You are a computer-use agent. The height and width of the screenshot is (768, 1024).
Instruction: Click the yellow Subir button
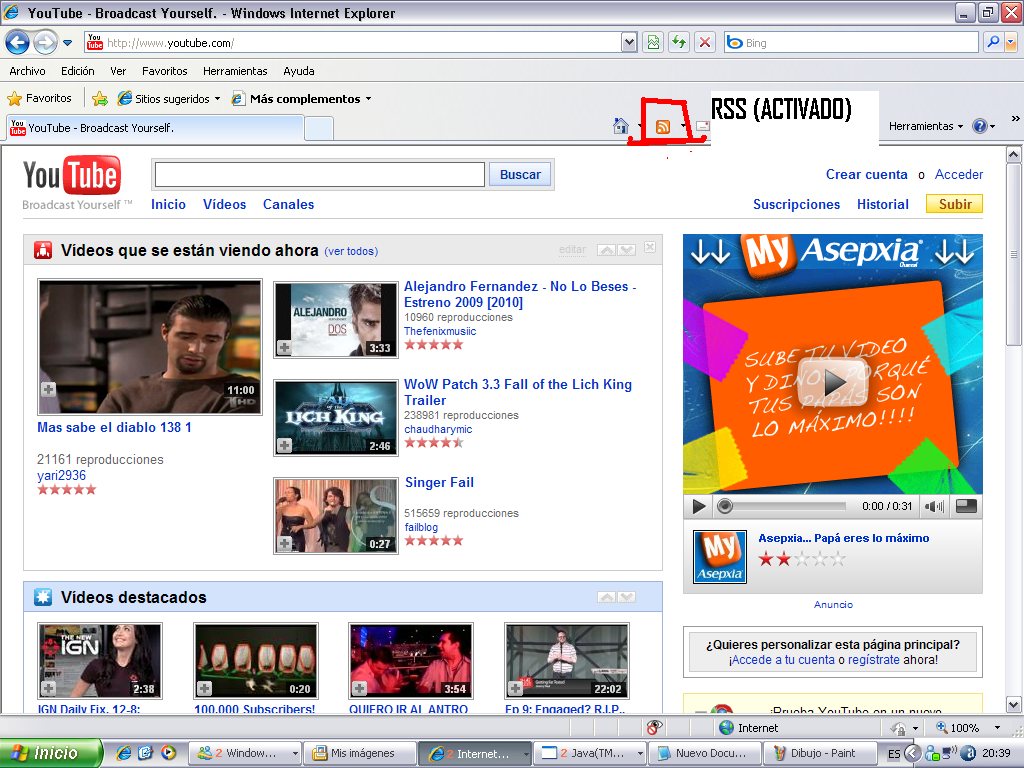tap(954, 204)
